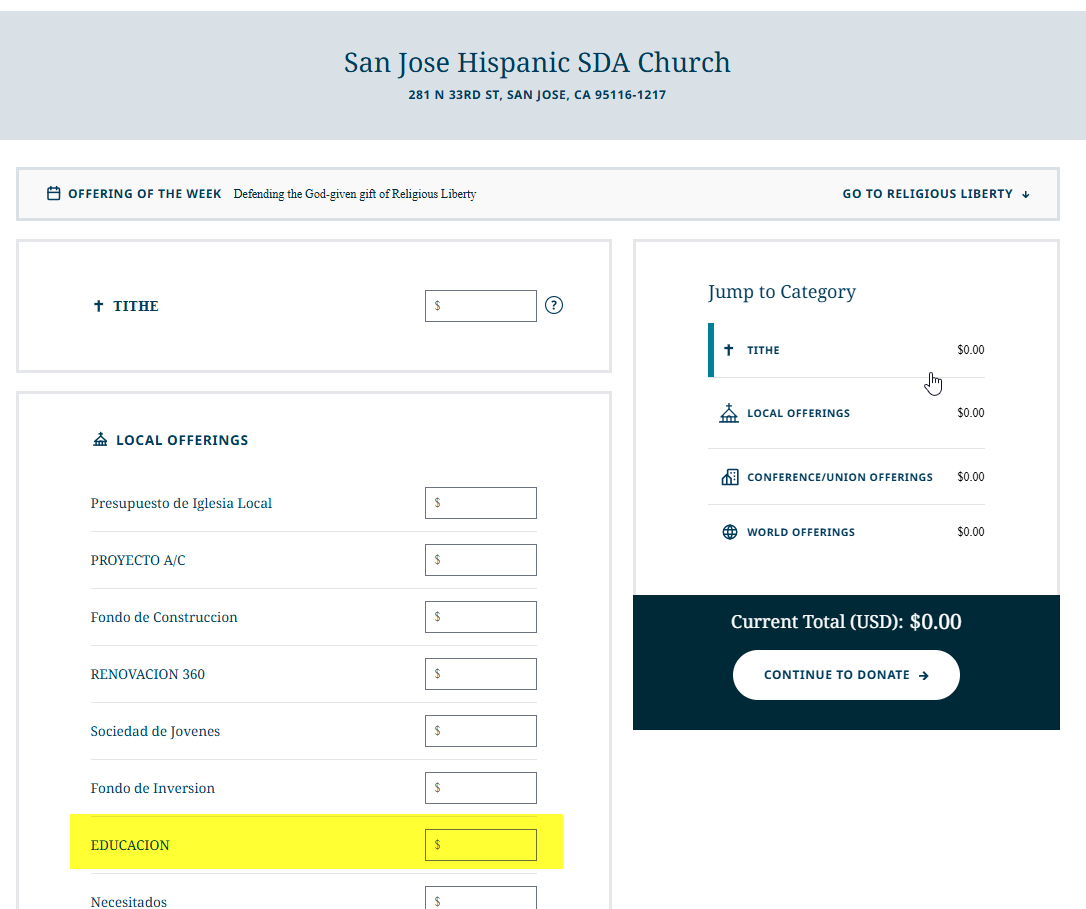Focus the RENOVACION 360 amount field
The width and height of the screenshot is (1086, 909).
[481, 673]
